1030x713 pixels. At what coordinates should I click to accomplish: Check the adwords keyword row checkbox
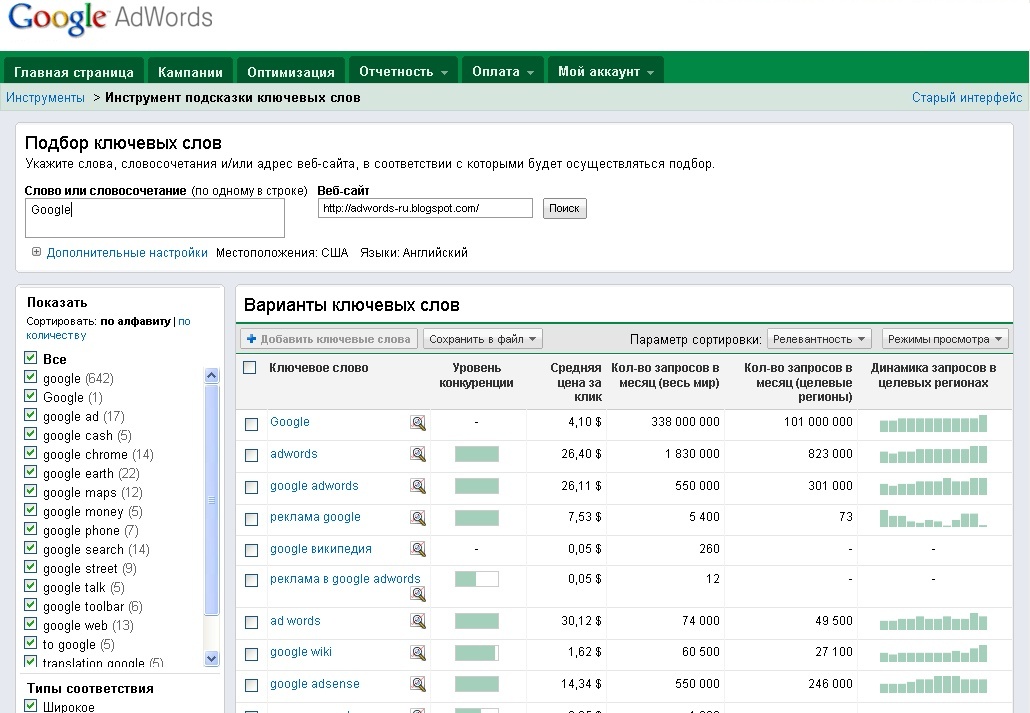pos(252,455)
